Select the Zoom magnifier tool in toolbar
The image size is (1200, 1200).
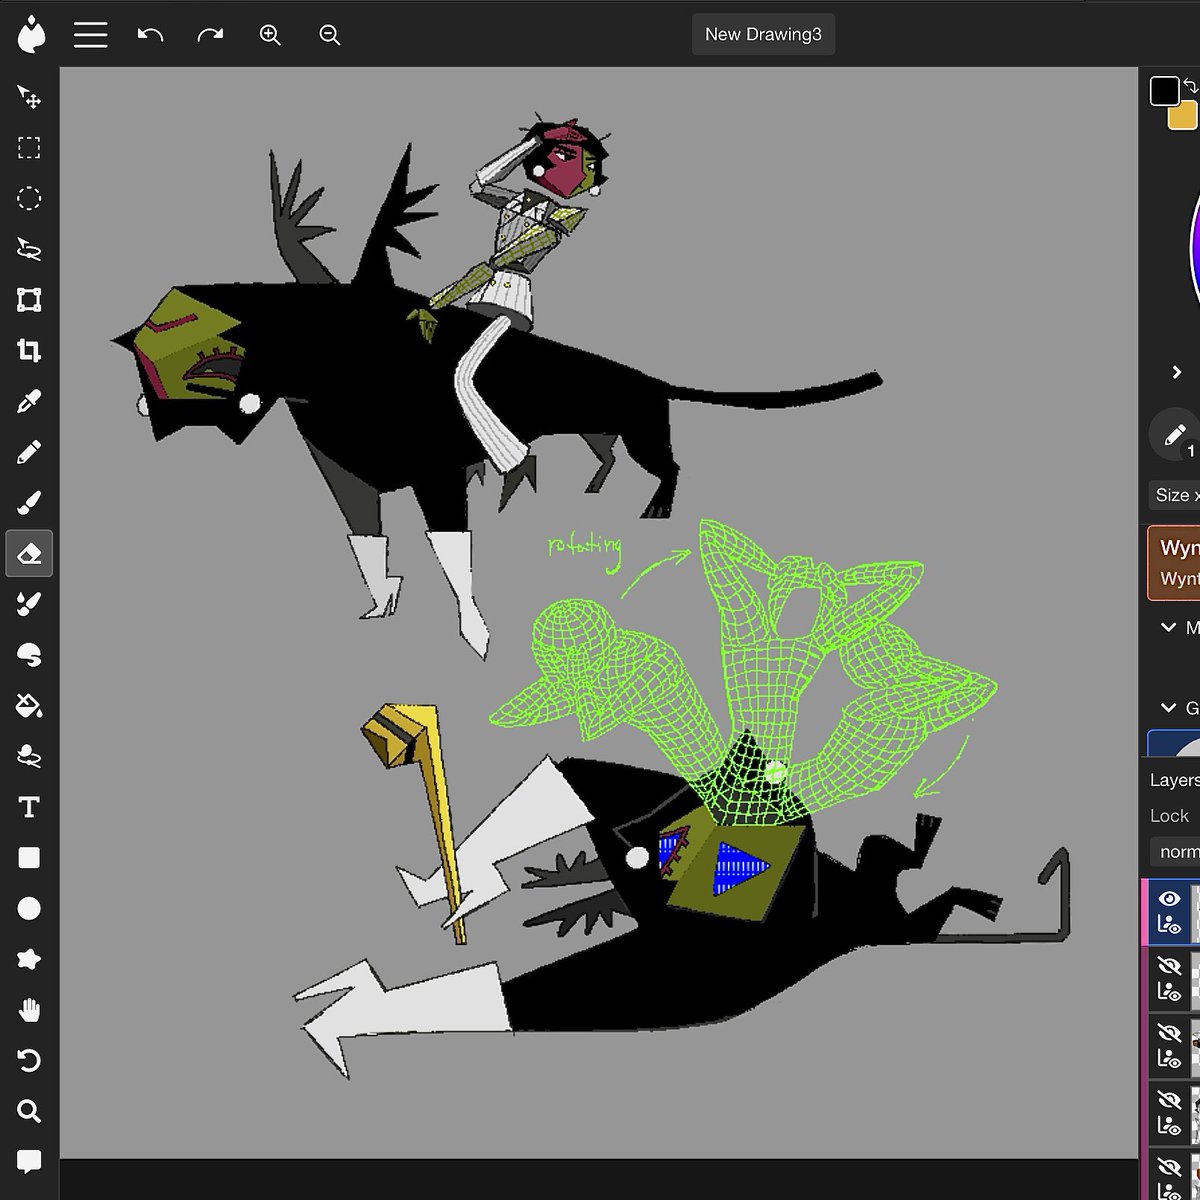29,1111
